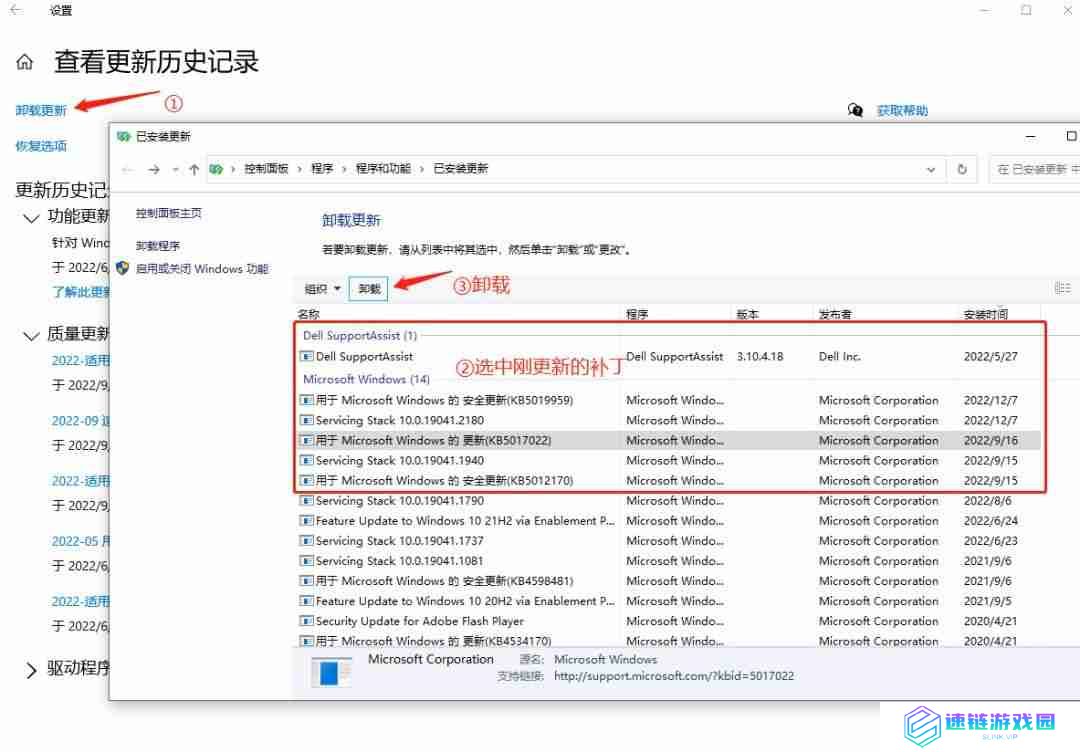This screenshot has width=1080, height=752.
Task: Expand the 驱动程序 section chevron
Action: point(31,670)
